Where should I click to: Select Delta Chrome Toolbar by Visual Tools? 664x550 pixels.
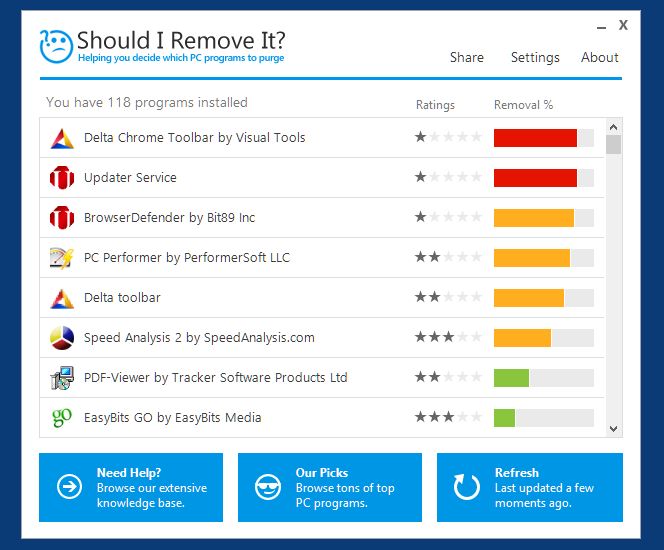(x=322, y=138)
